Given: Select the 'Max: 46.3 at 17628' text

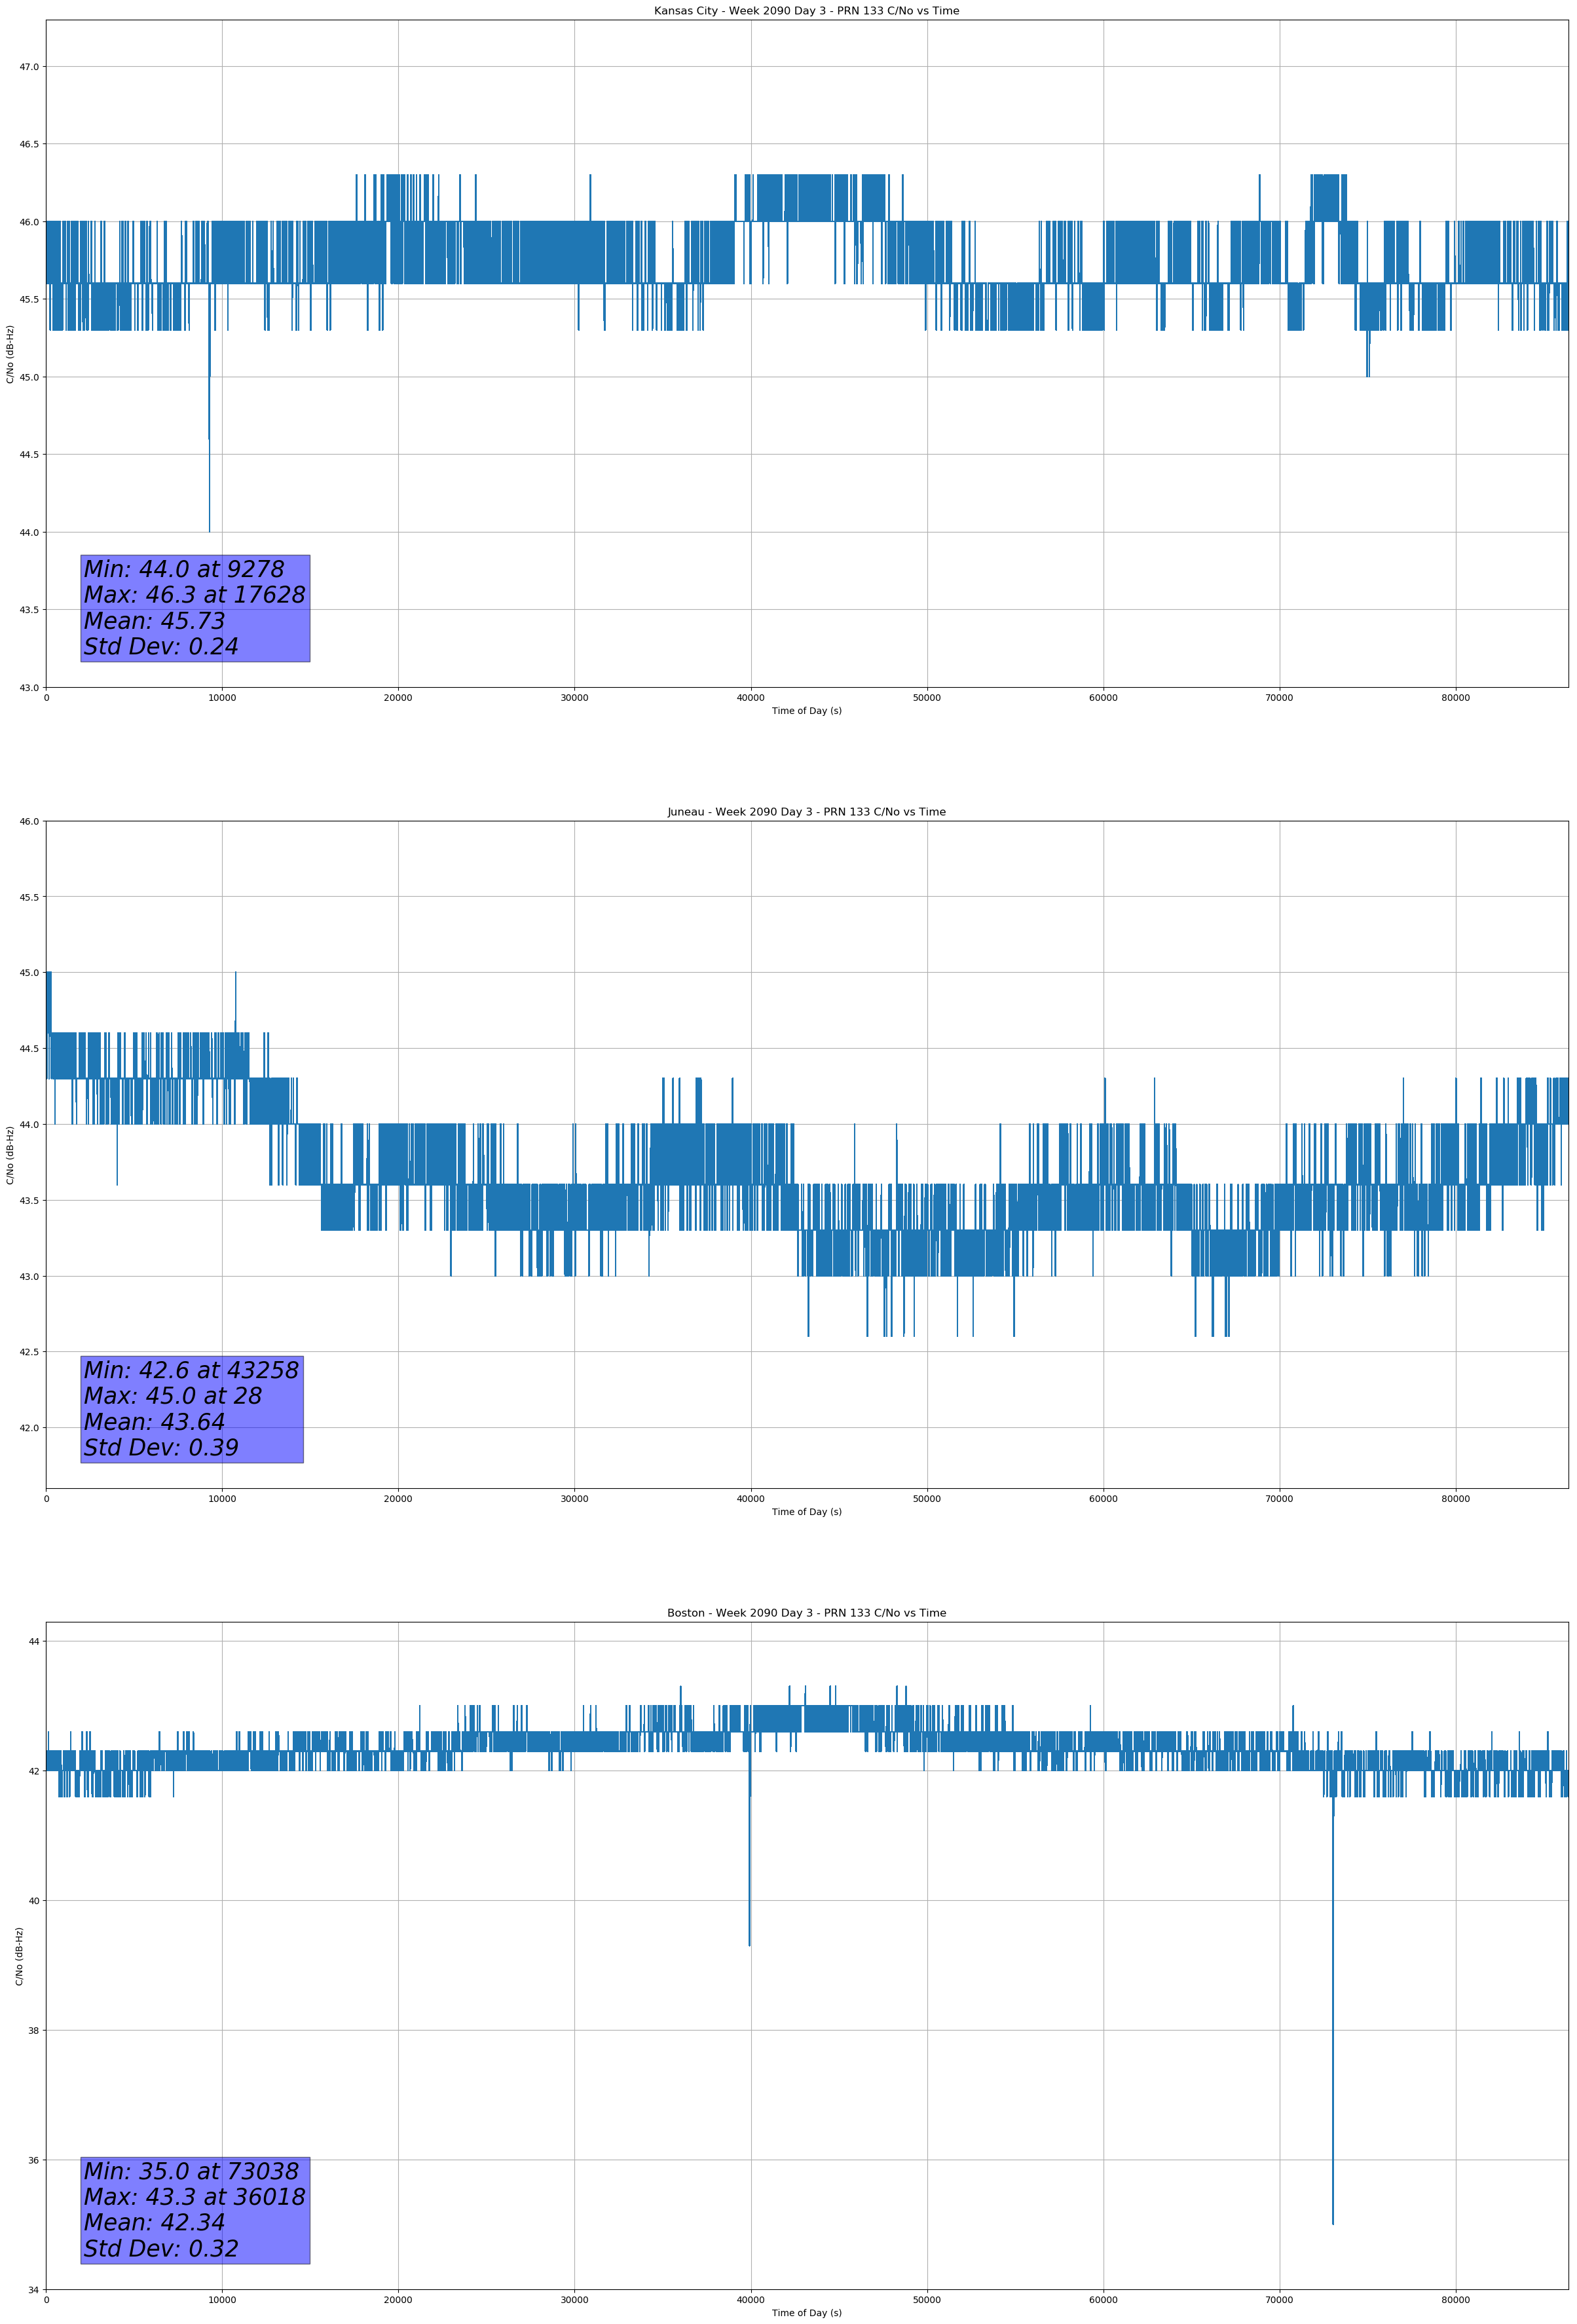Looking at the screenshot, I should 194,595.
